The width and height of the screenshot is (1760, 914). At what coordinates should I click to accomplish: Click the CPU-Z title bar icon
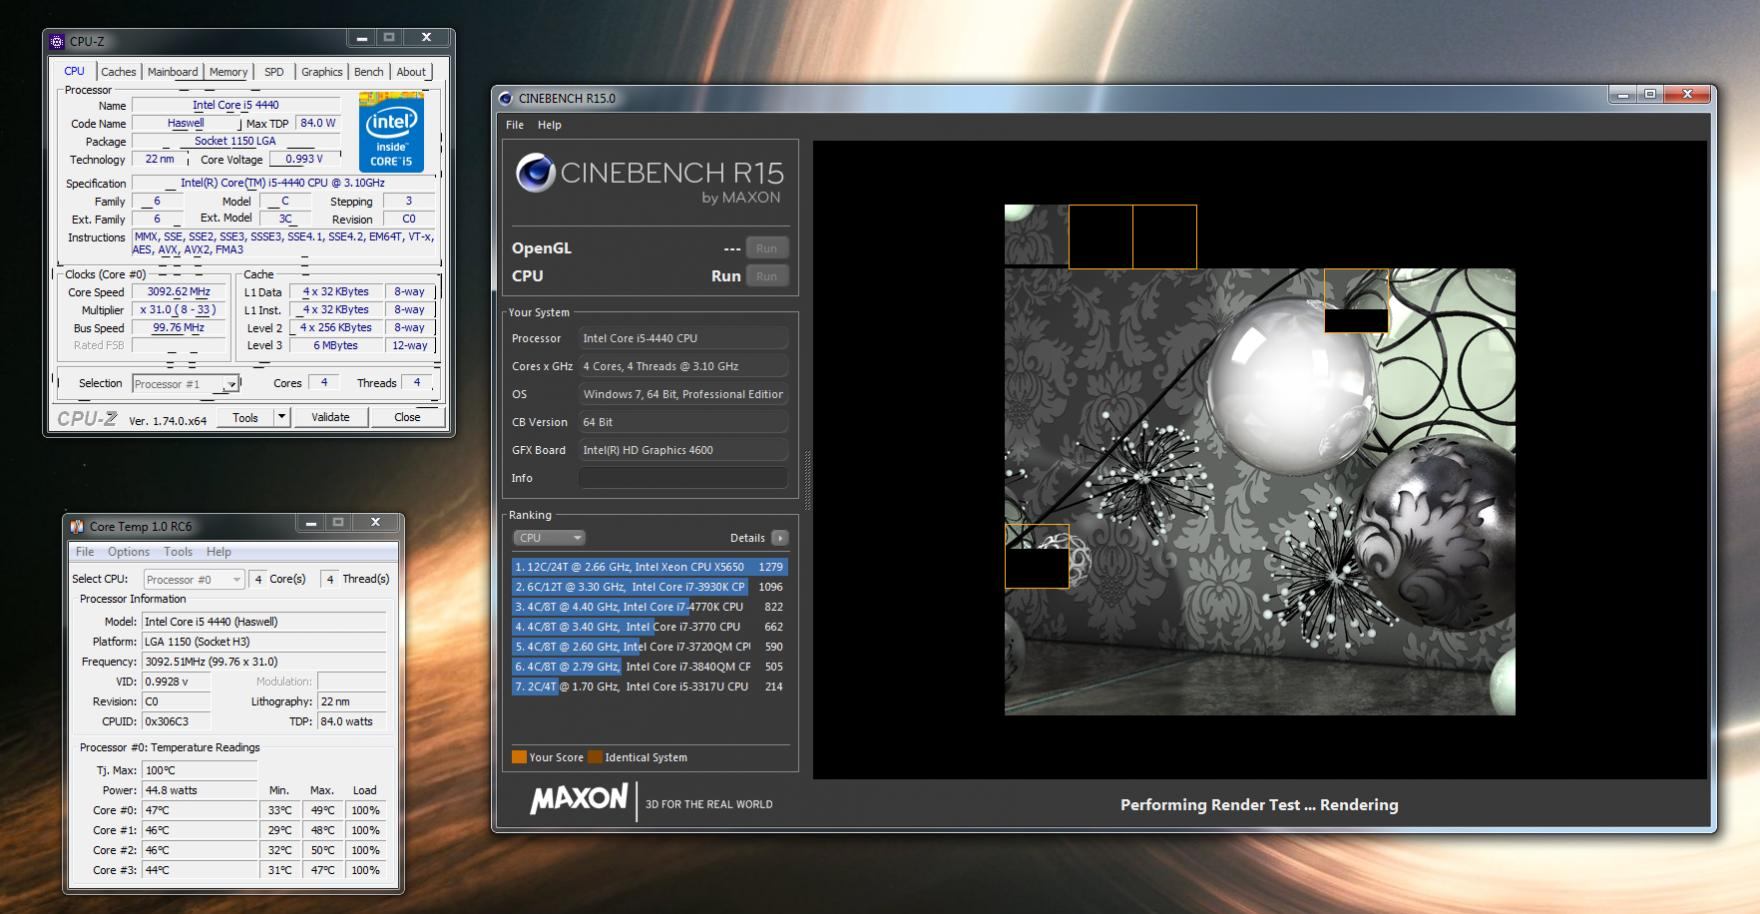57,42
